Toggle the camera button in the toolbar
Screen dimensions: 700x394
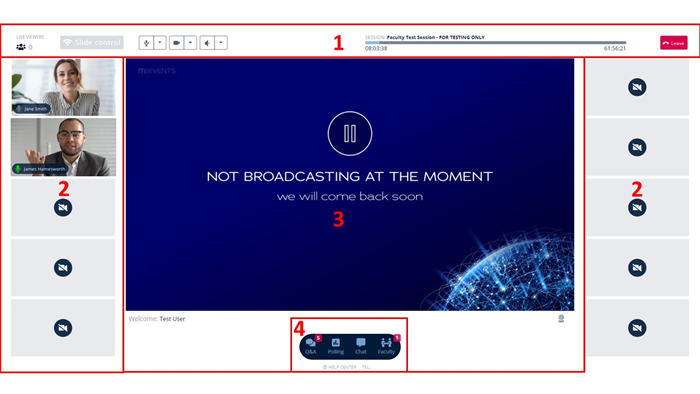176,43
